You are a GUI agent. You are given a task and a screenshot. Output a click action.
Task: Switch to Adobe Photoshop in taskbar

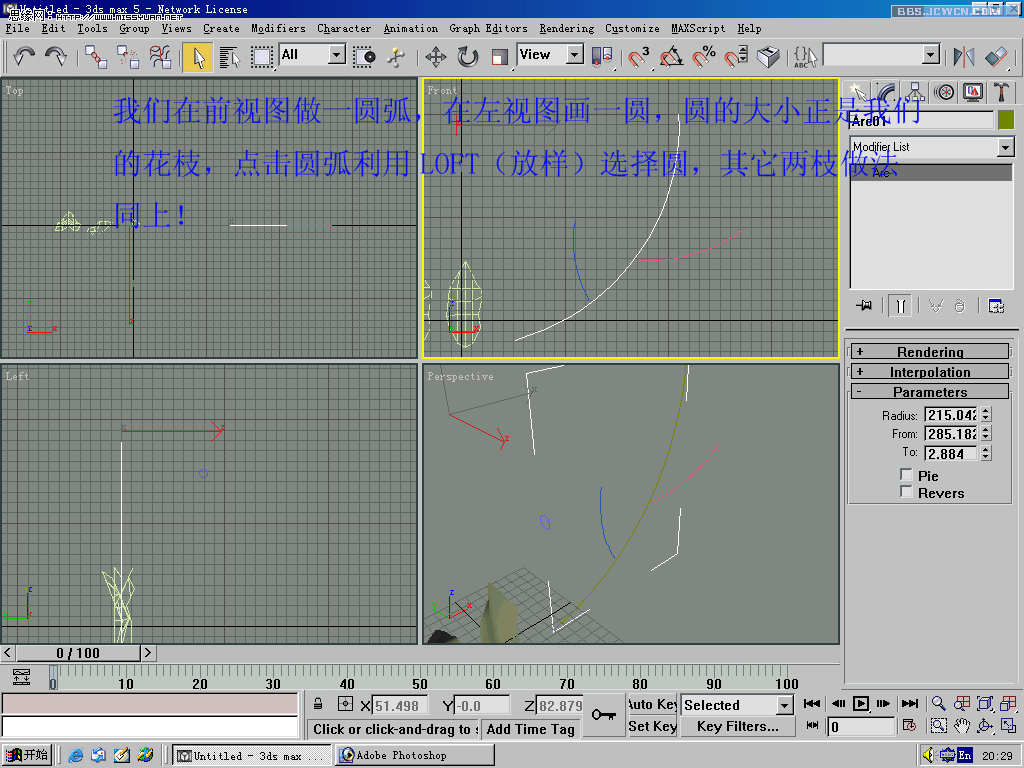pos(415,756)
